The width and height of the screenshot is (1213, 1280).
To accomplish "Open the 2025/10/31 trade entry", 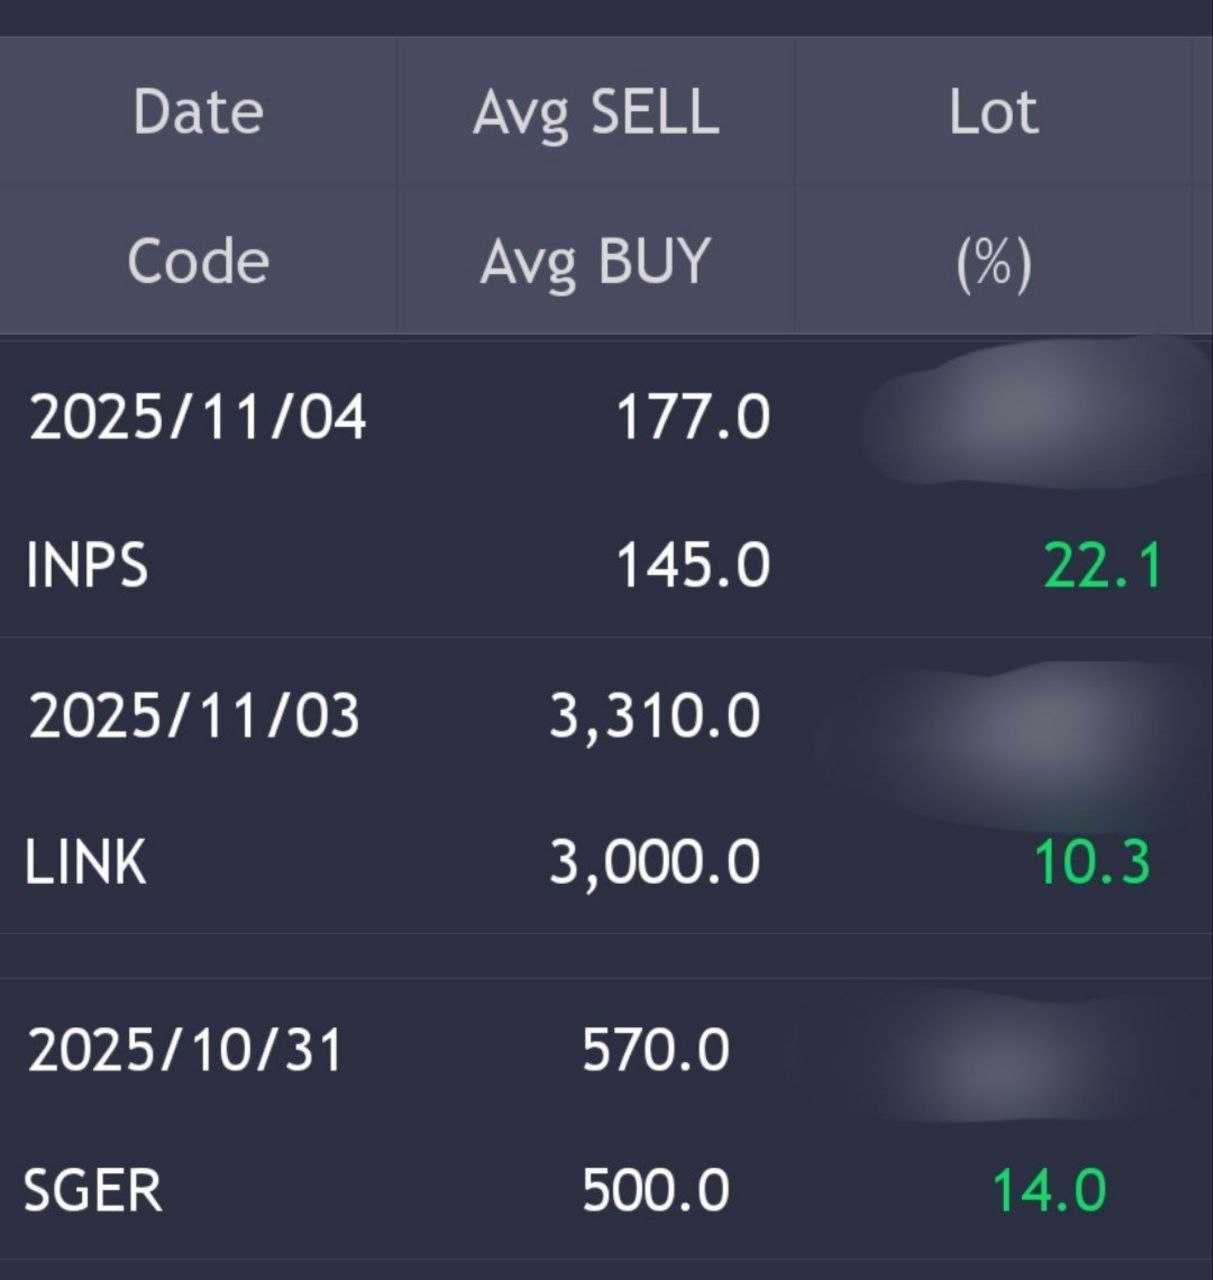I will (x=185, y=1050).
